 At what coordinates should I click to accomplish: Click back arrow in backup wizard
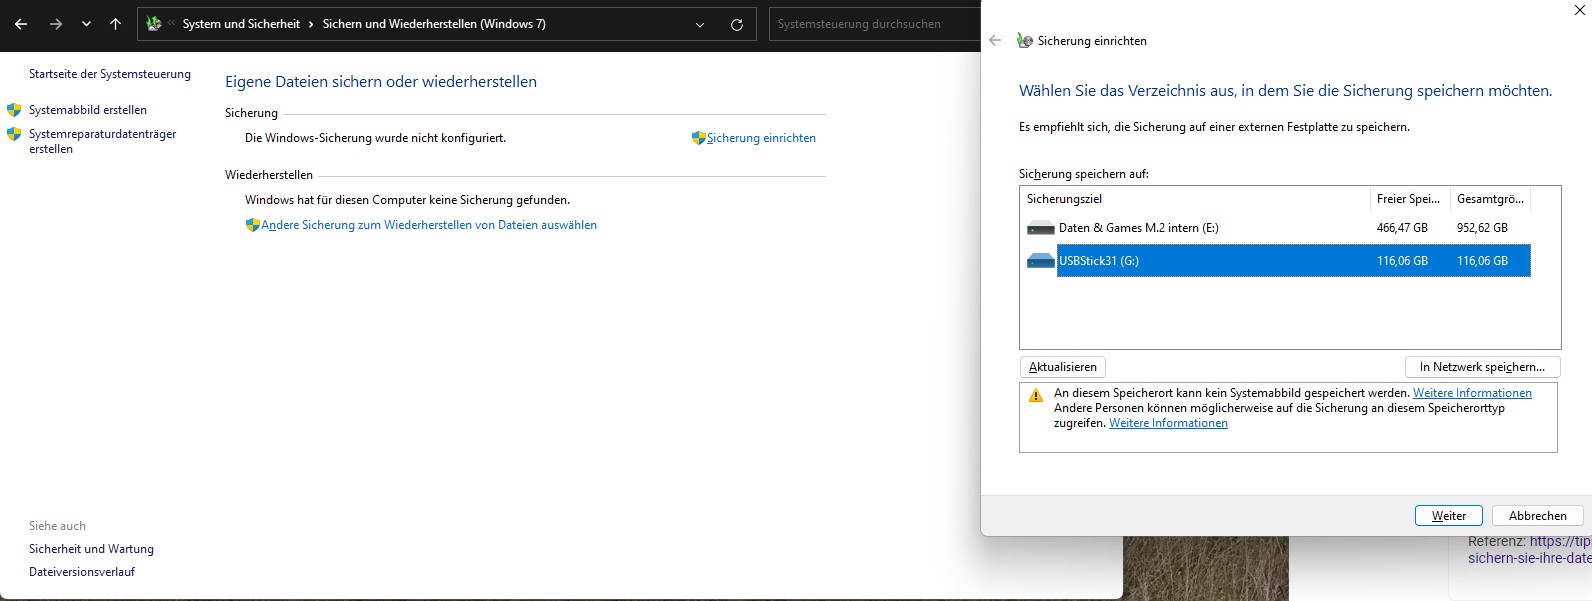(x=995, y=41)
